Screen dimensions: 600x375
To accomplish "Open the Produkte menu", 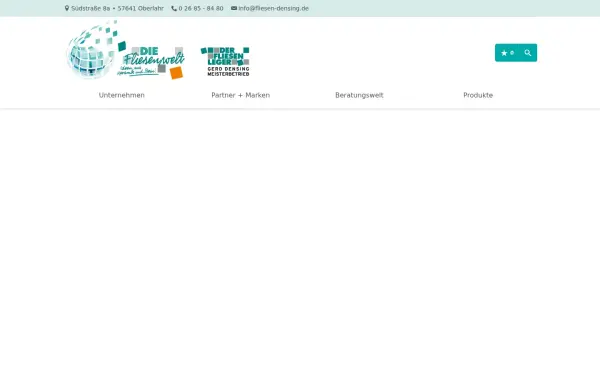I will point(478,95).
